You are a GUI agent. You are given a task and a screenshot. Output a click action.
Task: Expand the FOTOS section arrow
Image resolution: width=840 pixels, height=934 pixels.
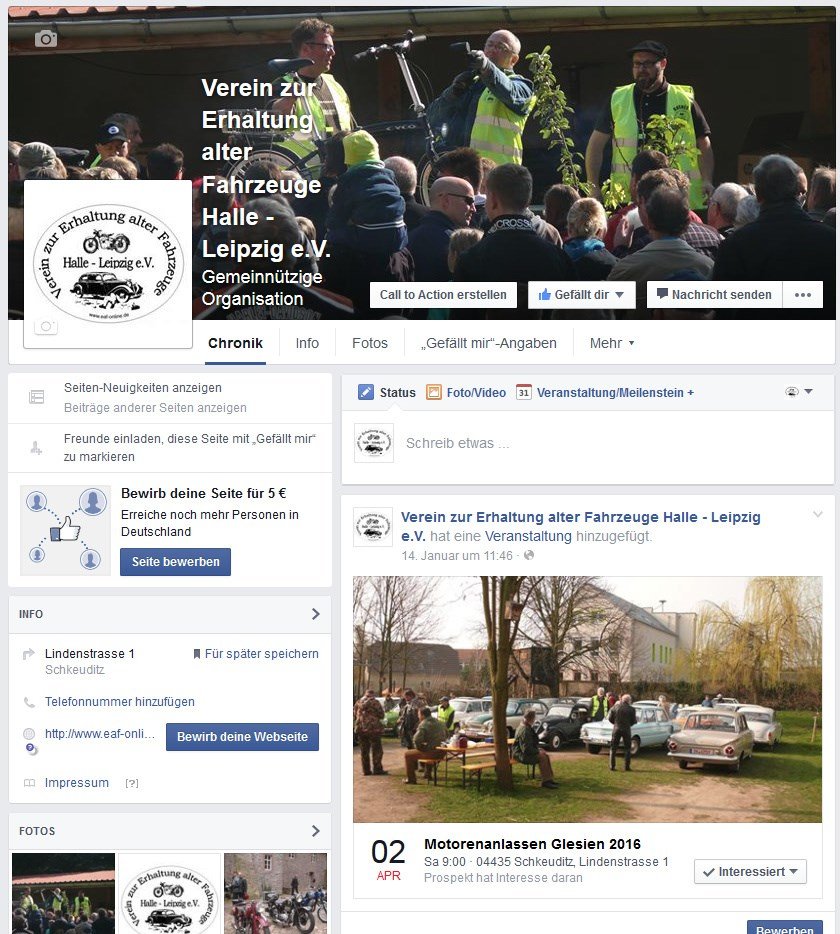click(316, 831)
